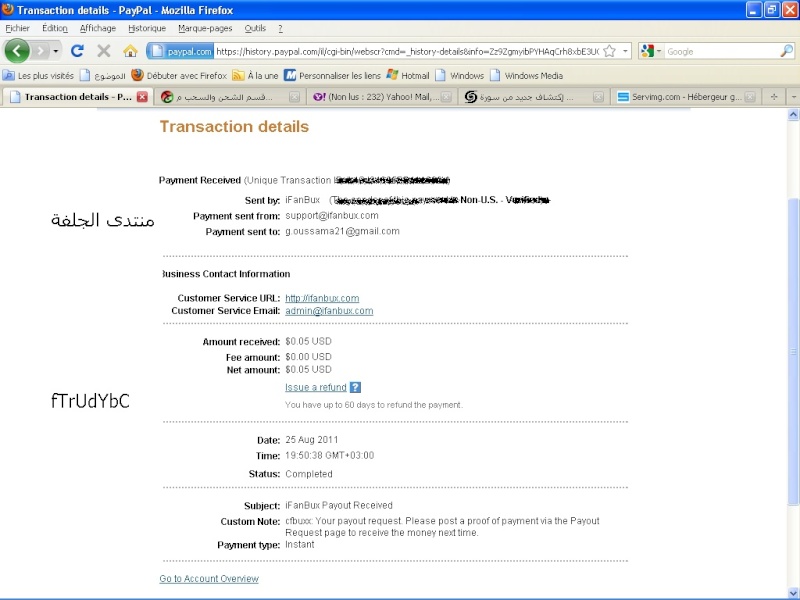The width and height of the screenshot is (800, 600).
Task: Open the URL bar history dropdown
Action: click(x=626, y=52)
